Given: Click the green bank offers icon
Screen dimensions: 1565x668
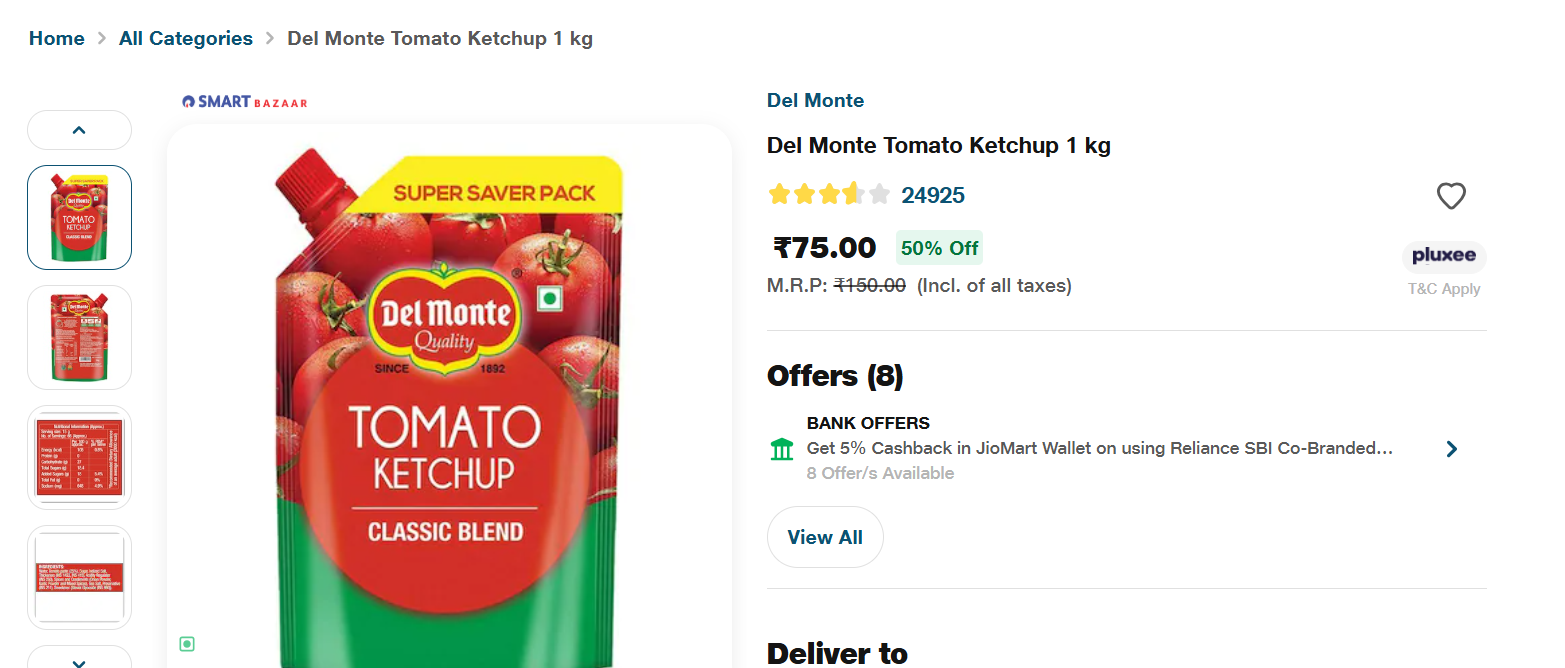Looking at the screenshot, I should tap(782, 449).
